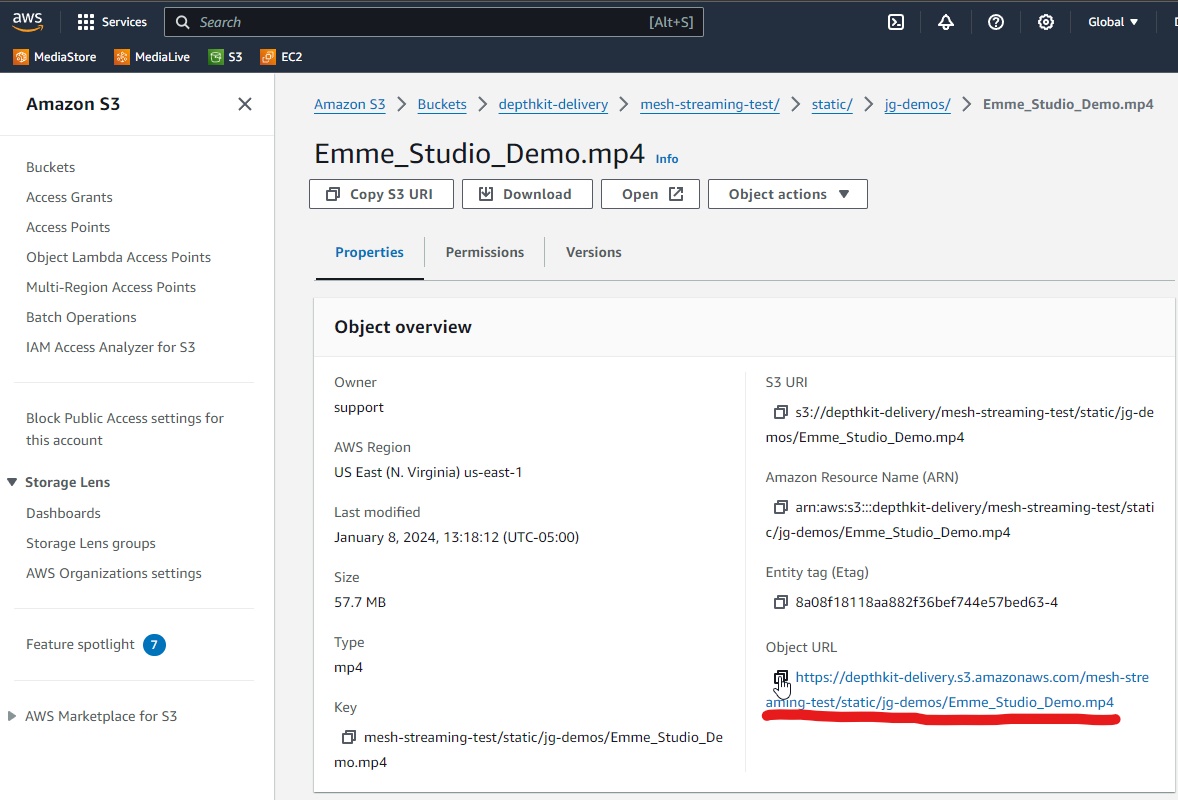Open static/ folder breadcrumb
The width and height of the screenshot is (1178, 800).
(832, 104)
